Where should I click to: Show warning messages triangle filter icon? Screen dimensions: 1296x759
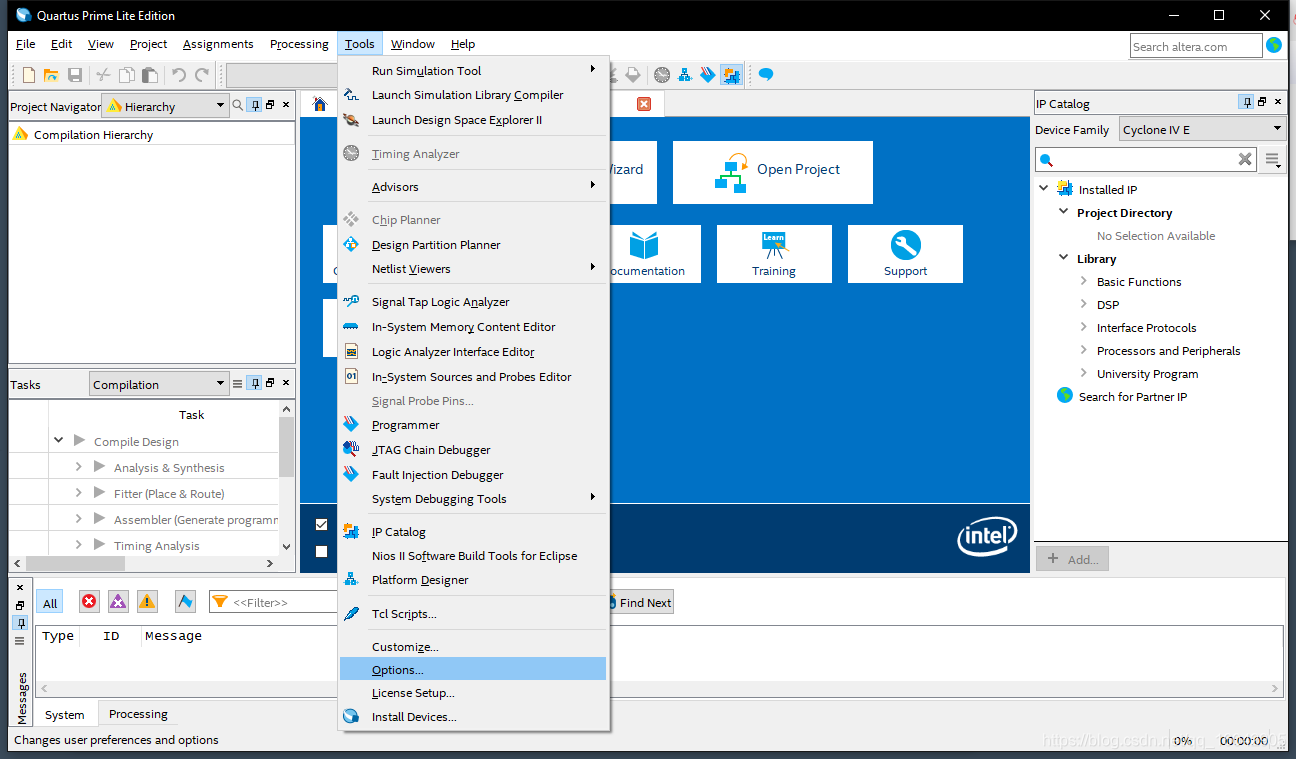tap(147, 601)
